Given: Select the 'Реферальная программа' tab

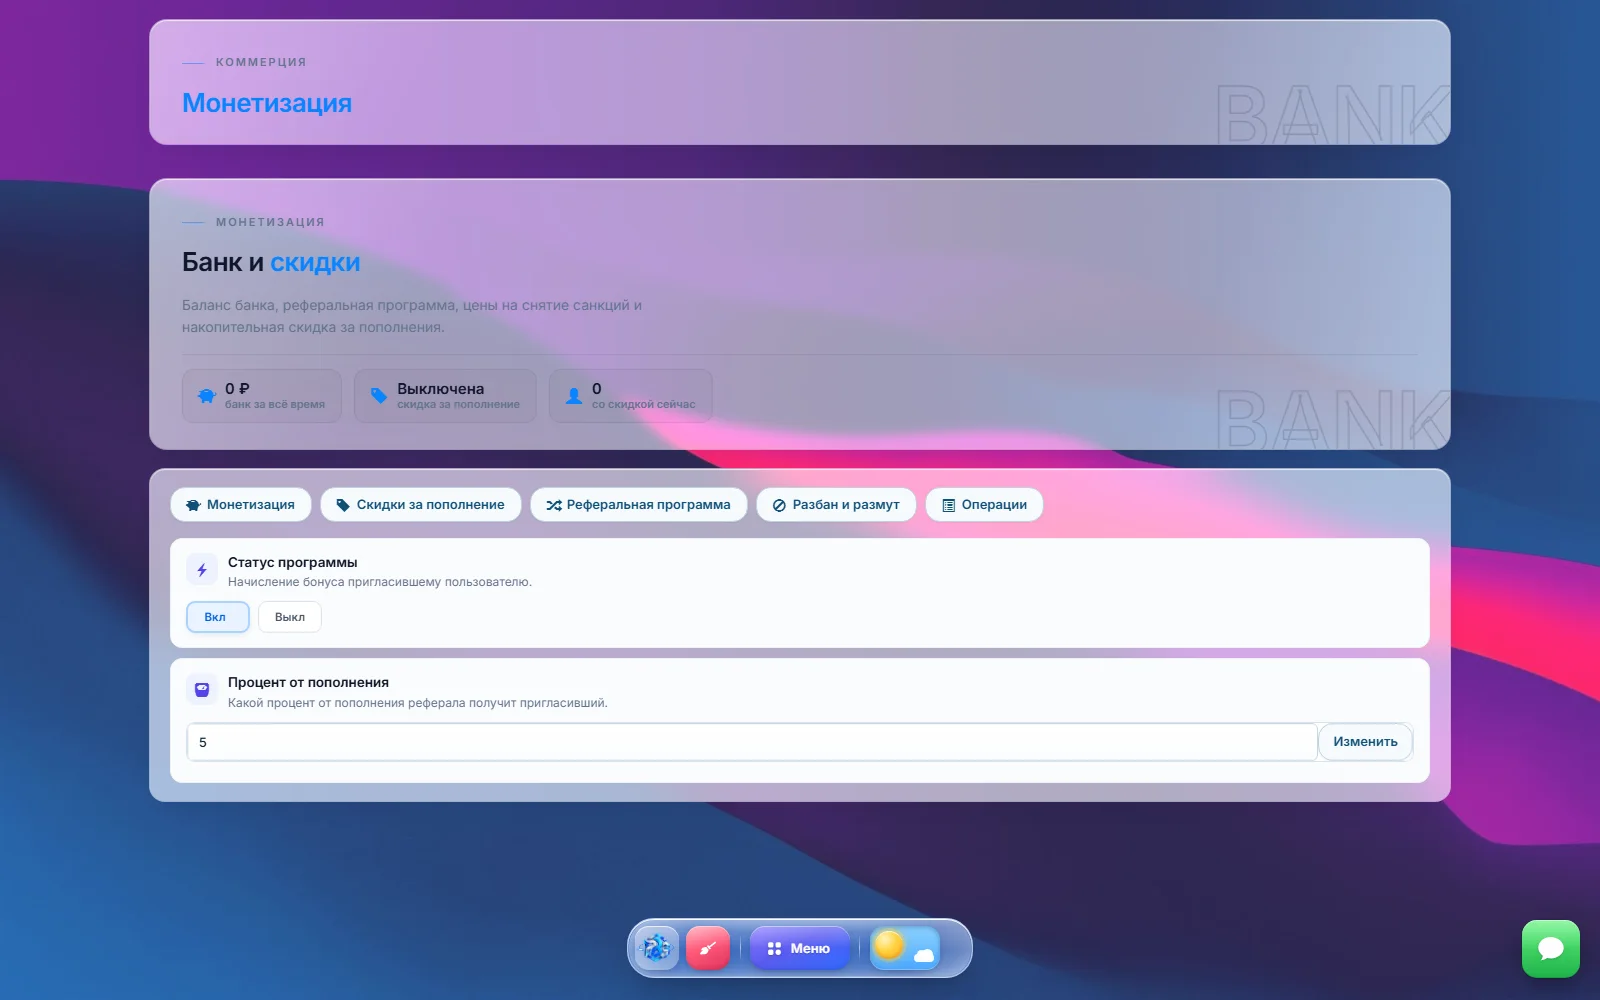Looking at the screenshot, I should (x=639, y=505).
